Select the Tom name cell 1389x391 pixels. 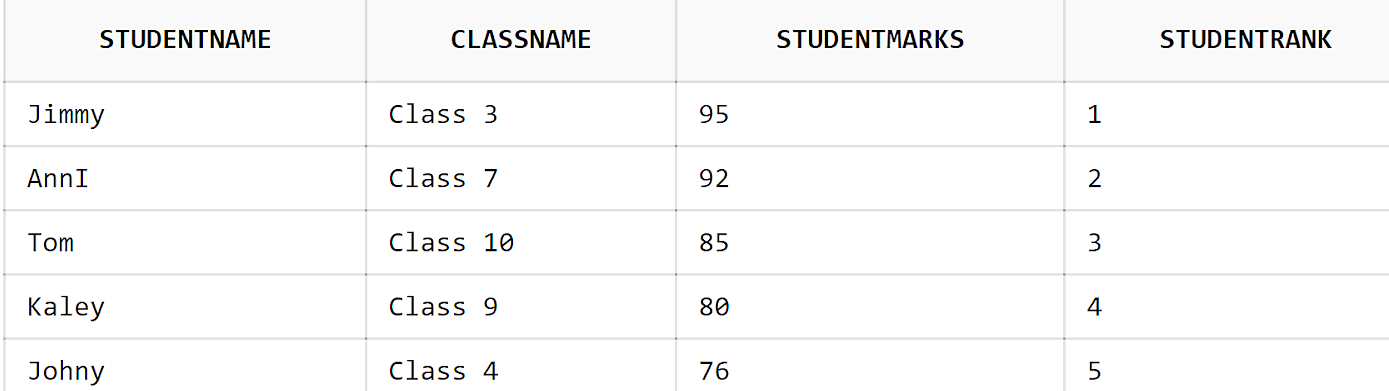point(185,242)
